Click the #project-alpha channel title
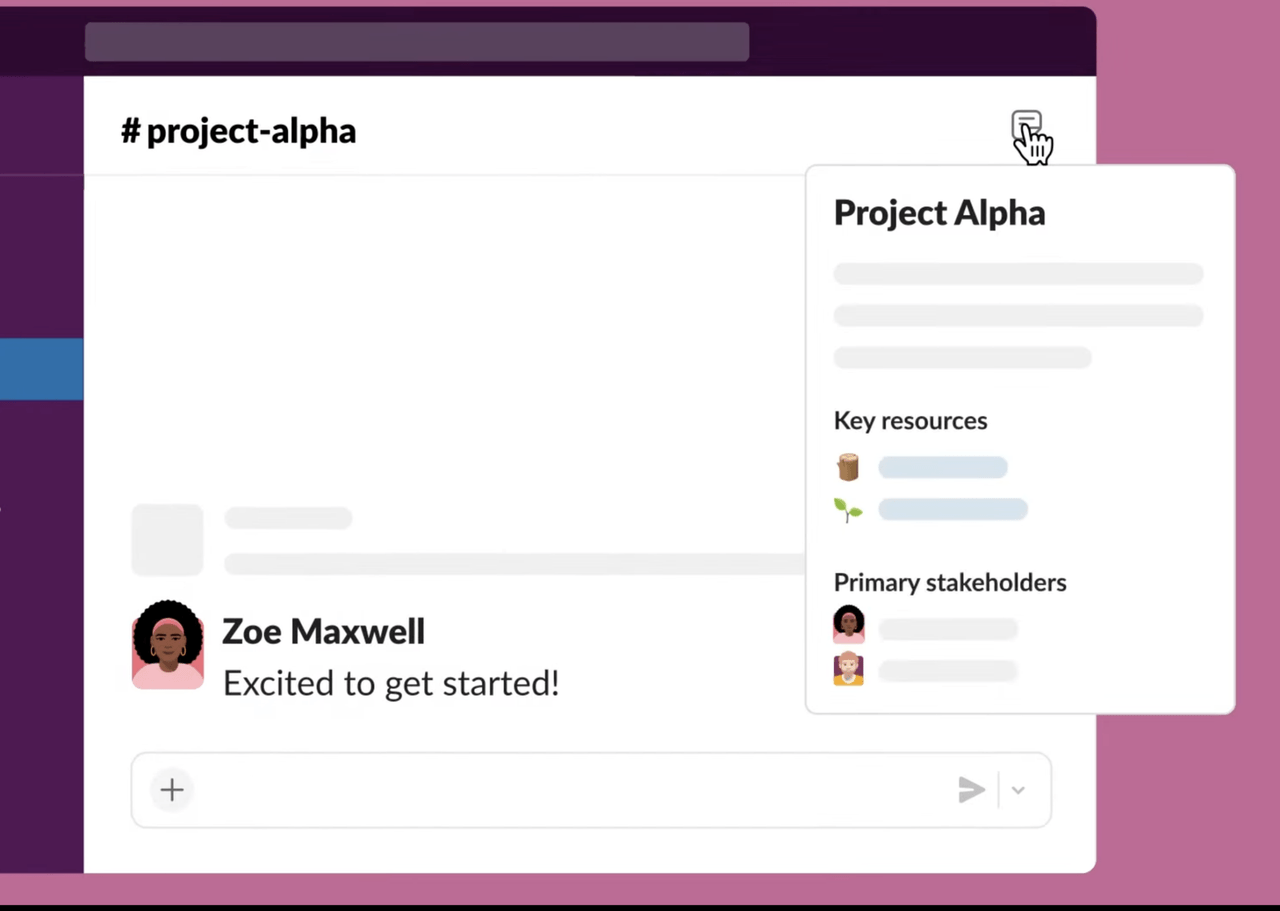 (238, 131)
